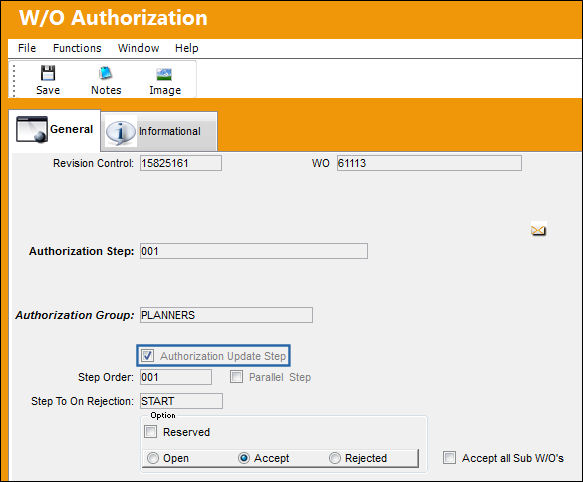Click the Image label in toolbar
The image size is (583, 482).
tap(165, 90)
